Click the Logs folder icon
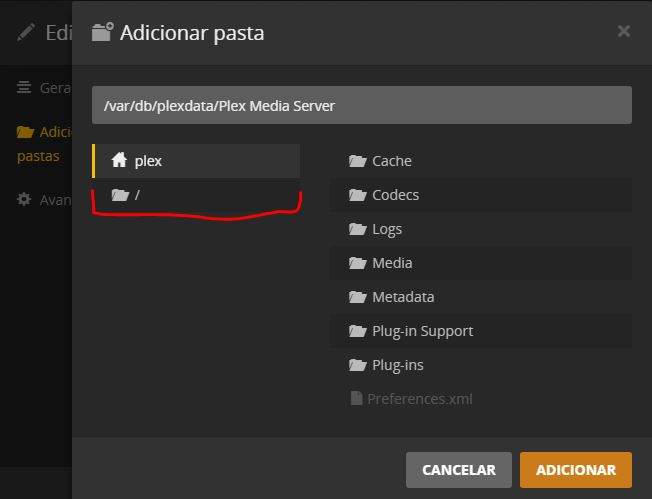This screenshot has height=499, width=652. tap(357, 229)
